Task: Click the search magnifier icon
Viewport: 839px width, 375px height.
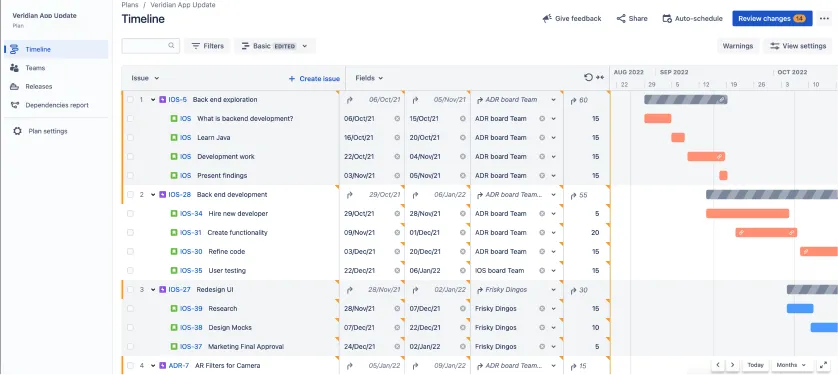Action: 171,46
